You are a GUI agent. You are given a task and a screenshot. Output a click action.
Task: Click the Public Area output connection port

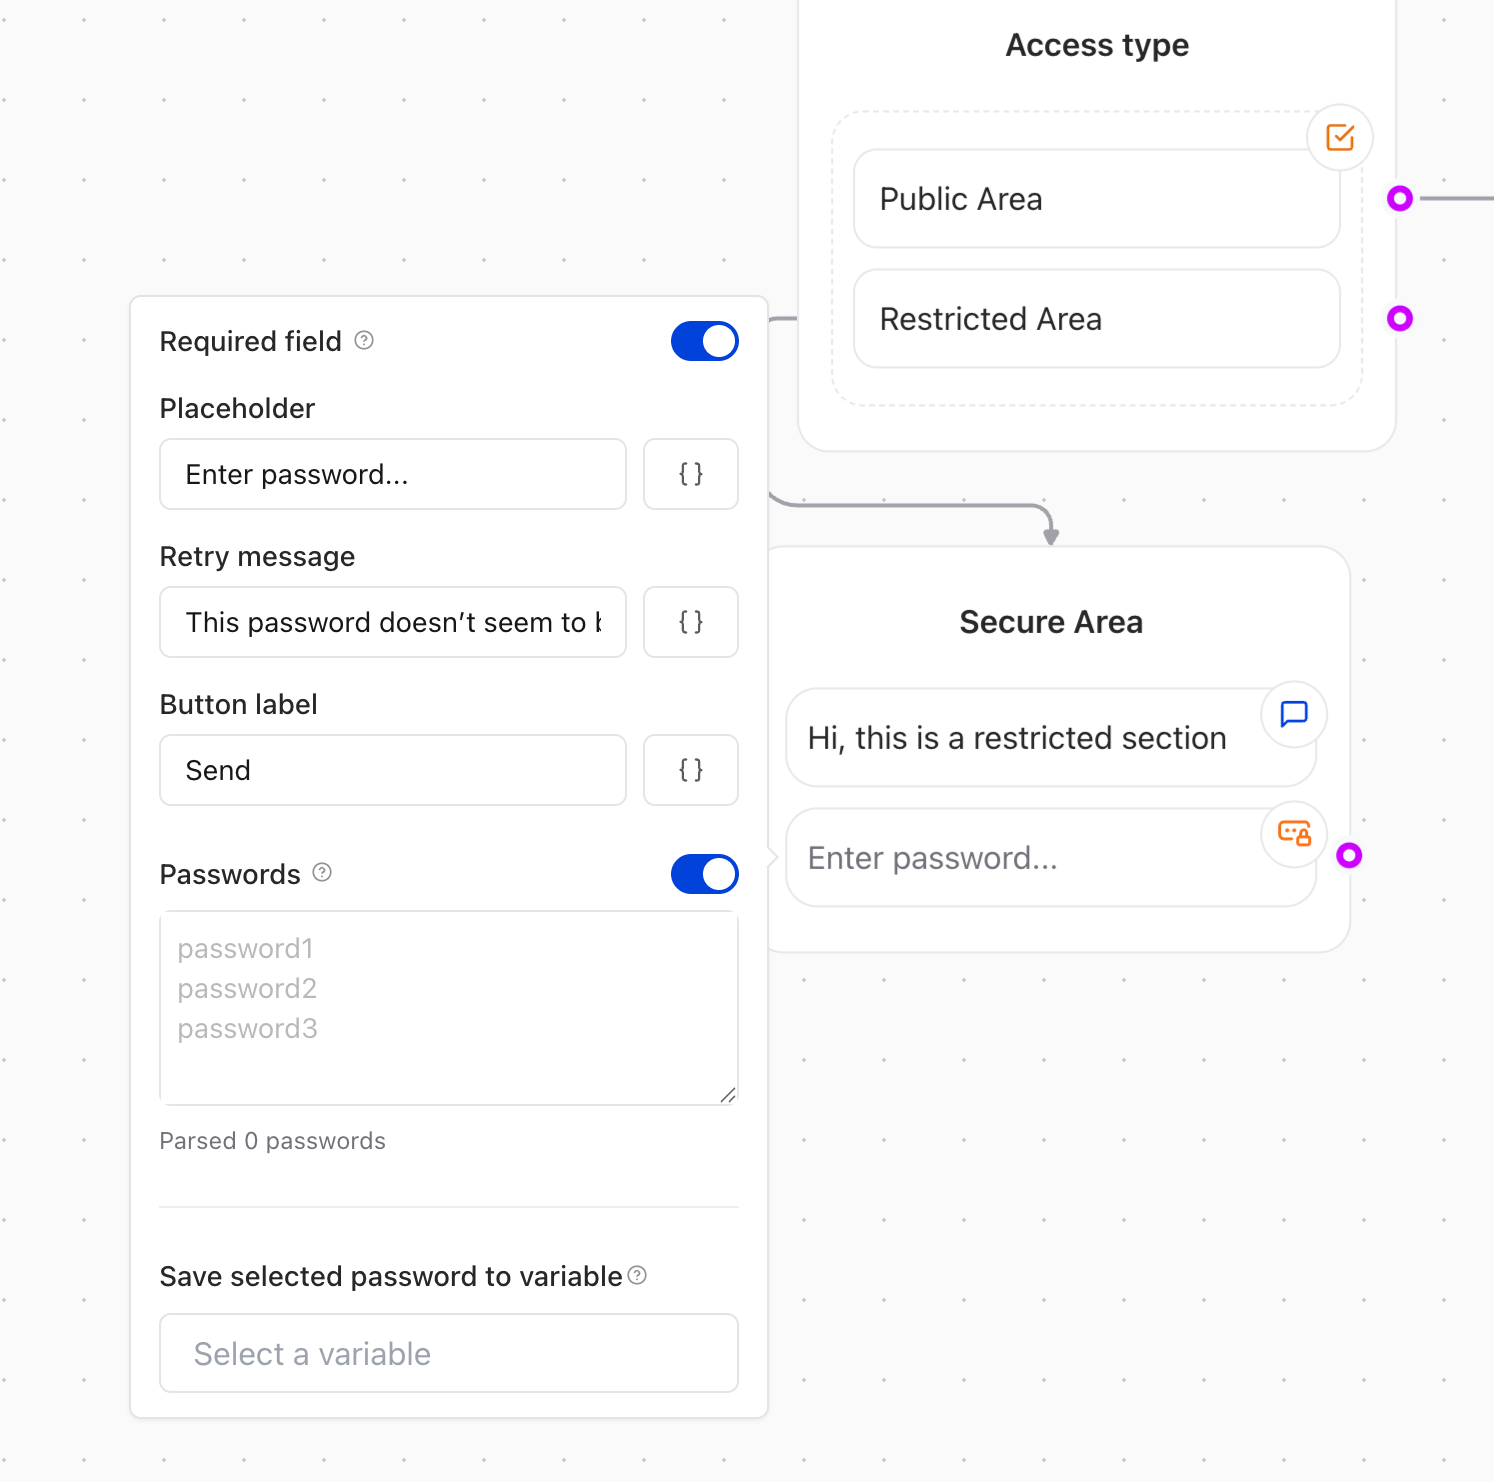pyautogui.click(x=1400, y=199)
